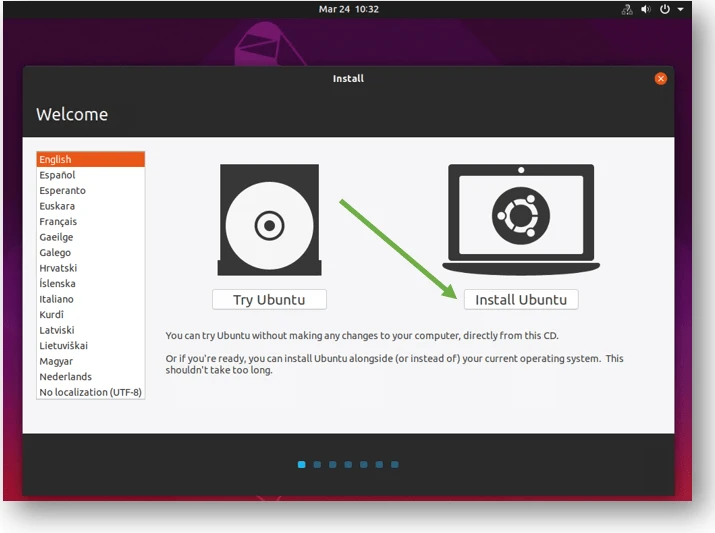The image size is (715, 533).
Task: Select Latviski language
Action: (x=90, y=330)
